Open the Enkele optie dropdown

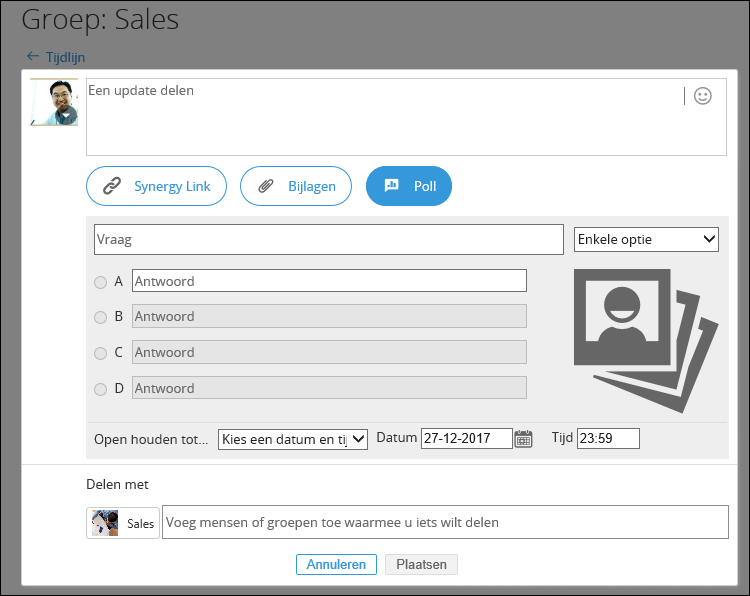tap(646, 239)
